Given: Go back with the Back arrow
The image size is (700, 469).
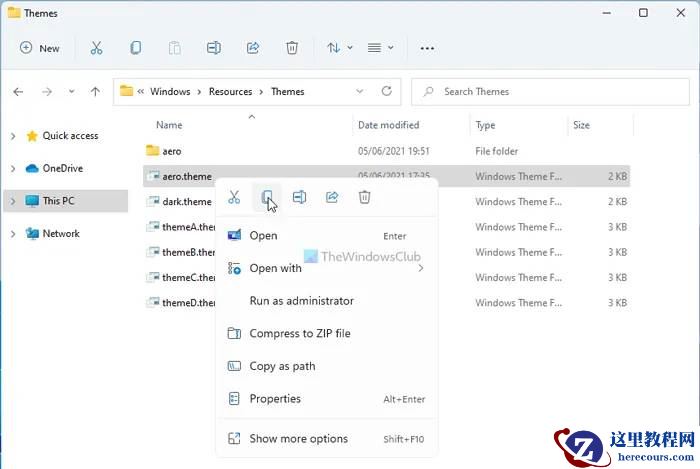Looking at the screenshot, I should point(18,92).
